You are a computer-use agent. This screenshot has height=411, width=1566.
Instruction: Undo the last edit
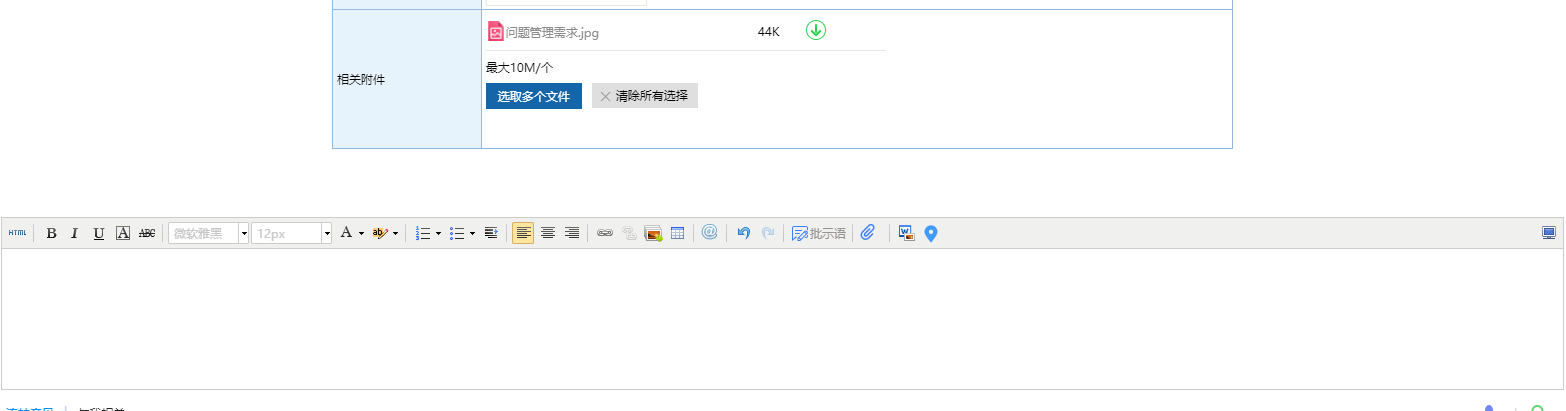[x=743, y=233]
